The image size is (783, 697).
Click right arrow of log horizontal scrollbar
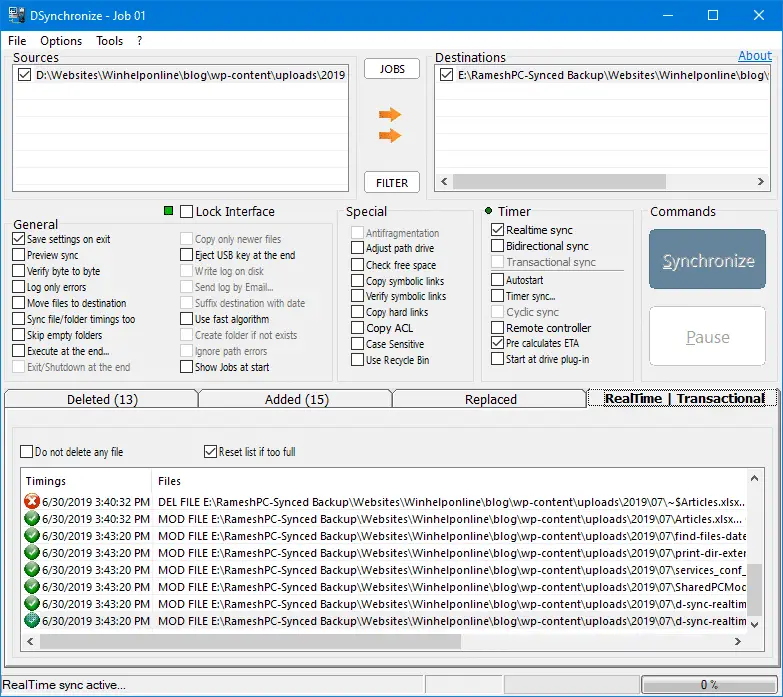(x=738, y=642)
